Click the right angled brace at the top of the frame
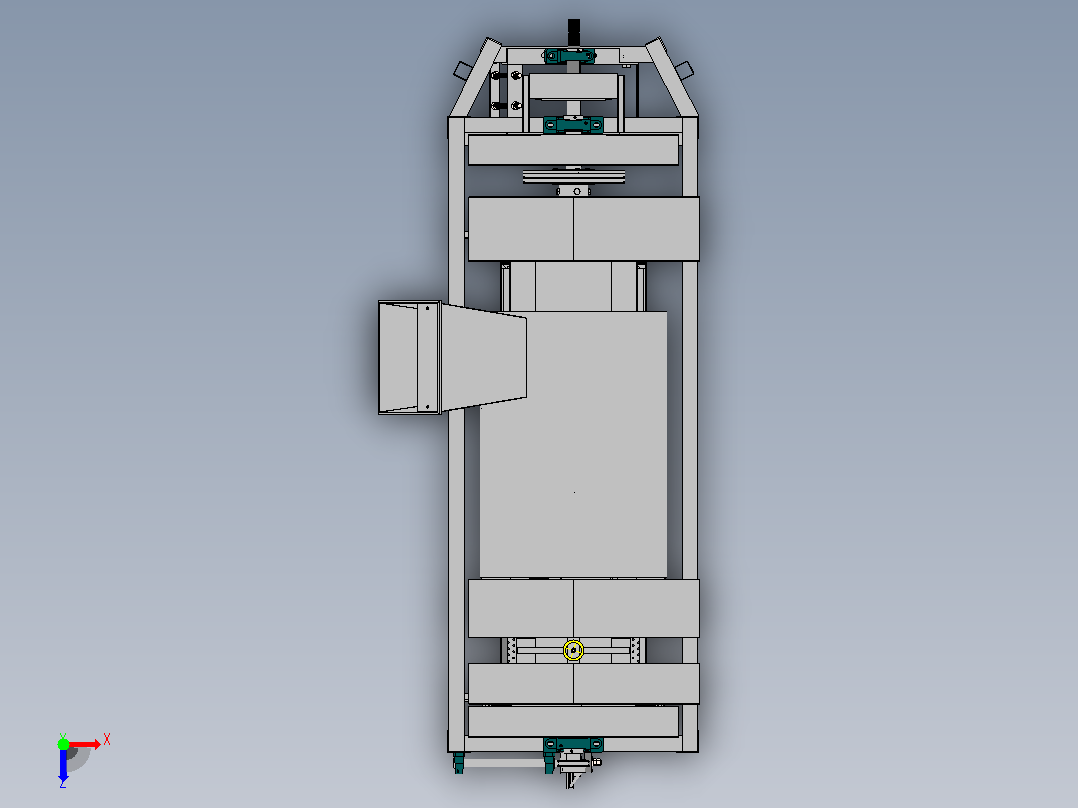The image size is (1078, 808). (670, 77)
